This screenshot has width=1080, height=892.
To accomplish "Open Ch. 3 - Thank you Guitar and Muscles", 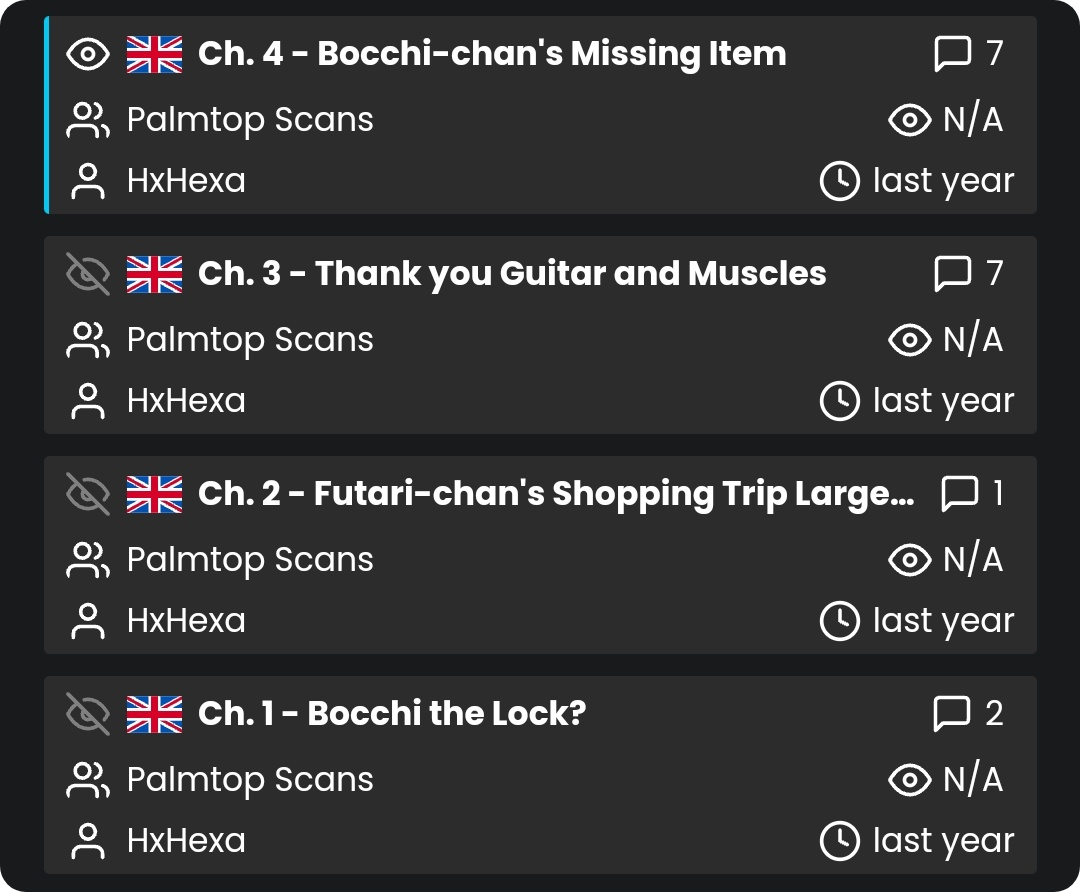I will [x=512, y=274].
